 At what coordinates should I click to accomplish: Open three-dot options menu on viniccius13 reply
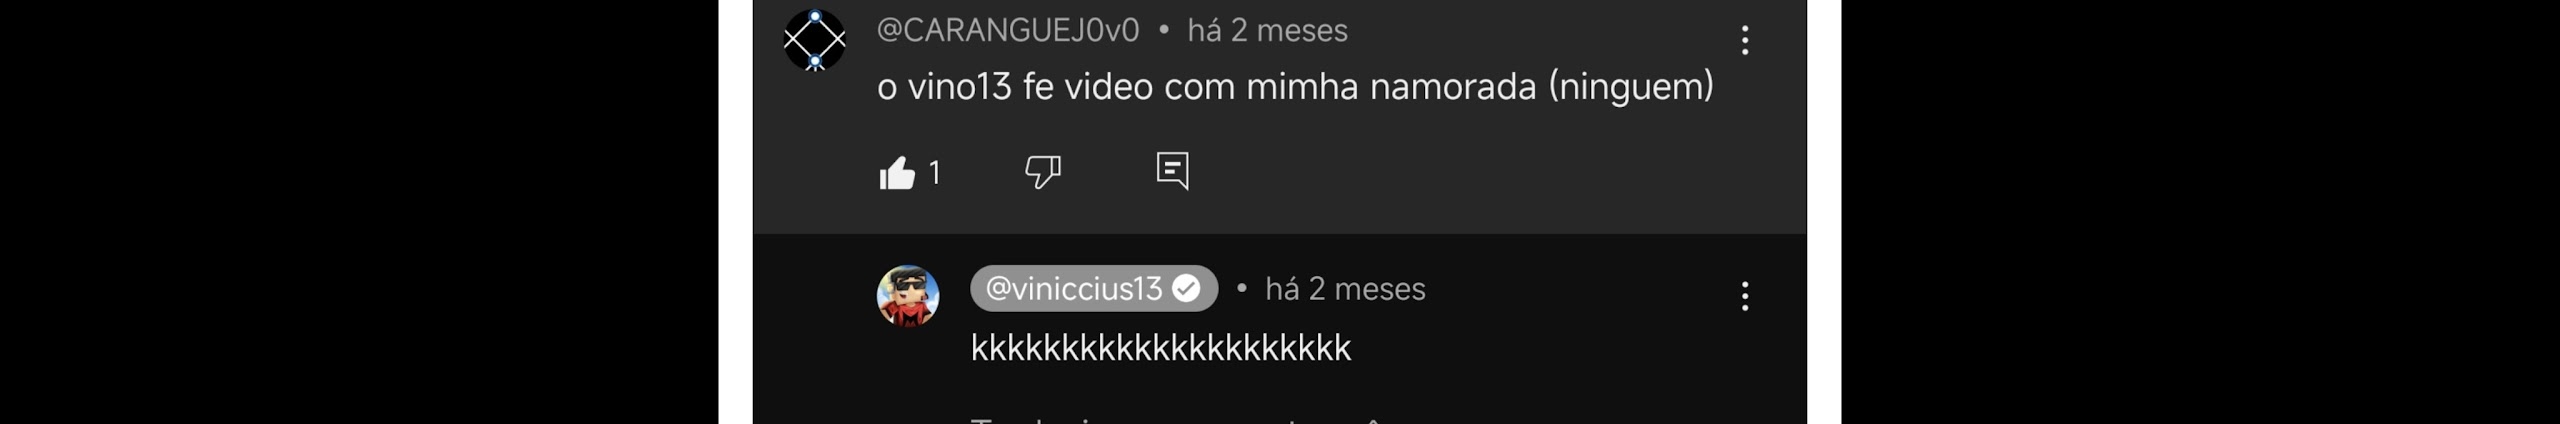pos(1745,296)
